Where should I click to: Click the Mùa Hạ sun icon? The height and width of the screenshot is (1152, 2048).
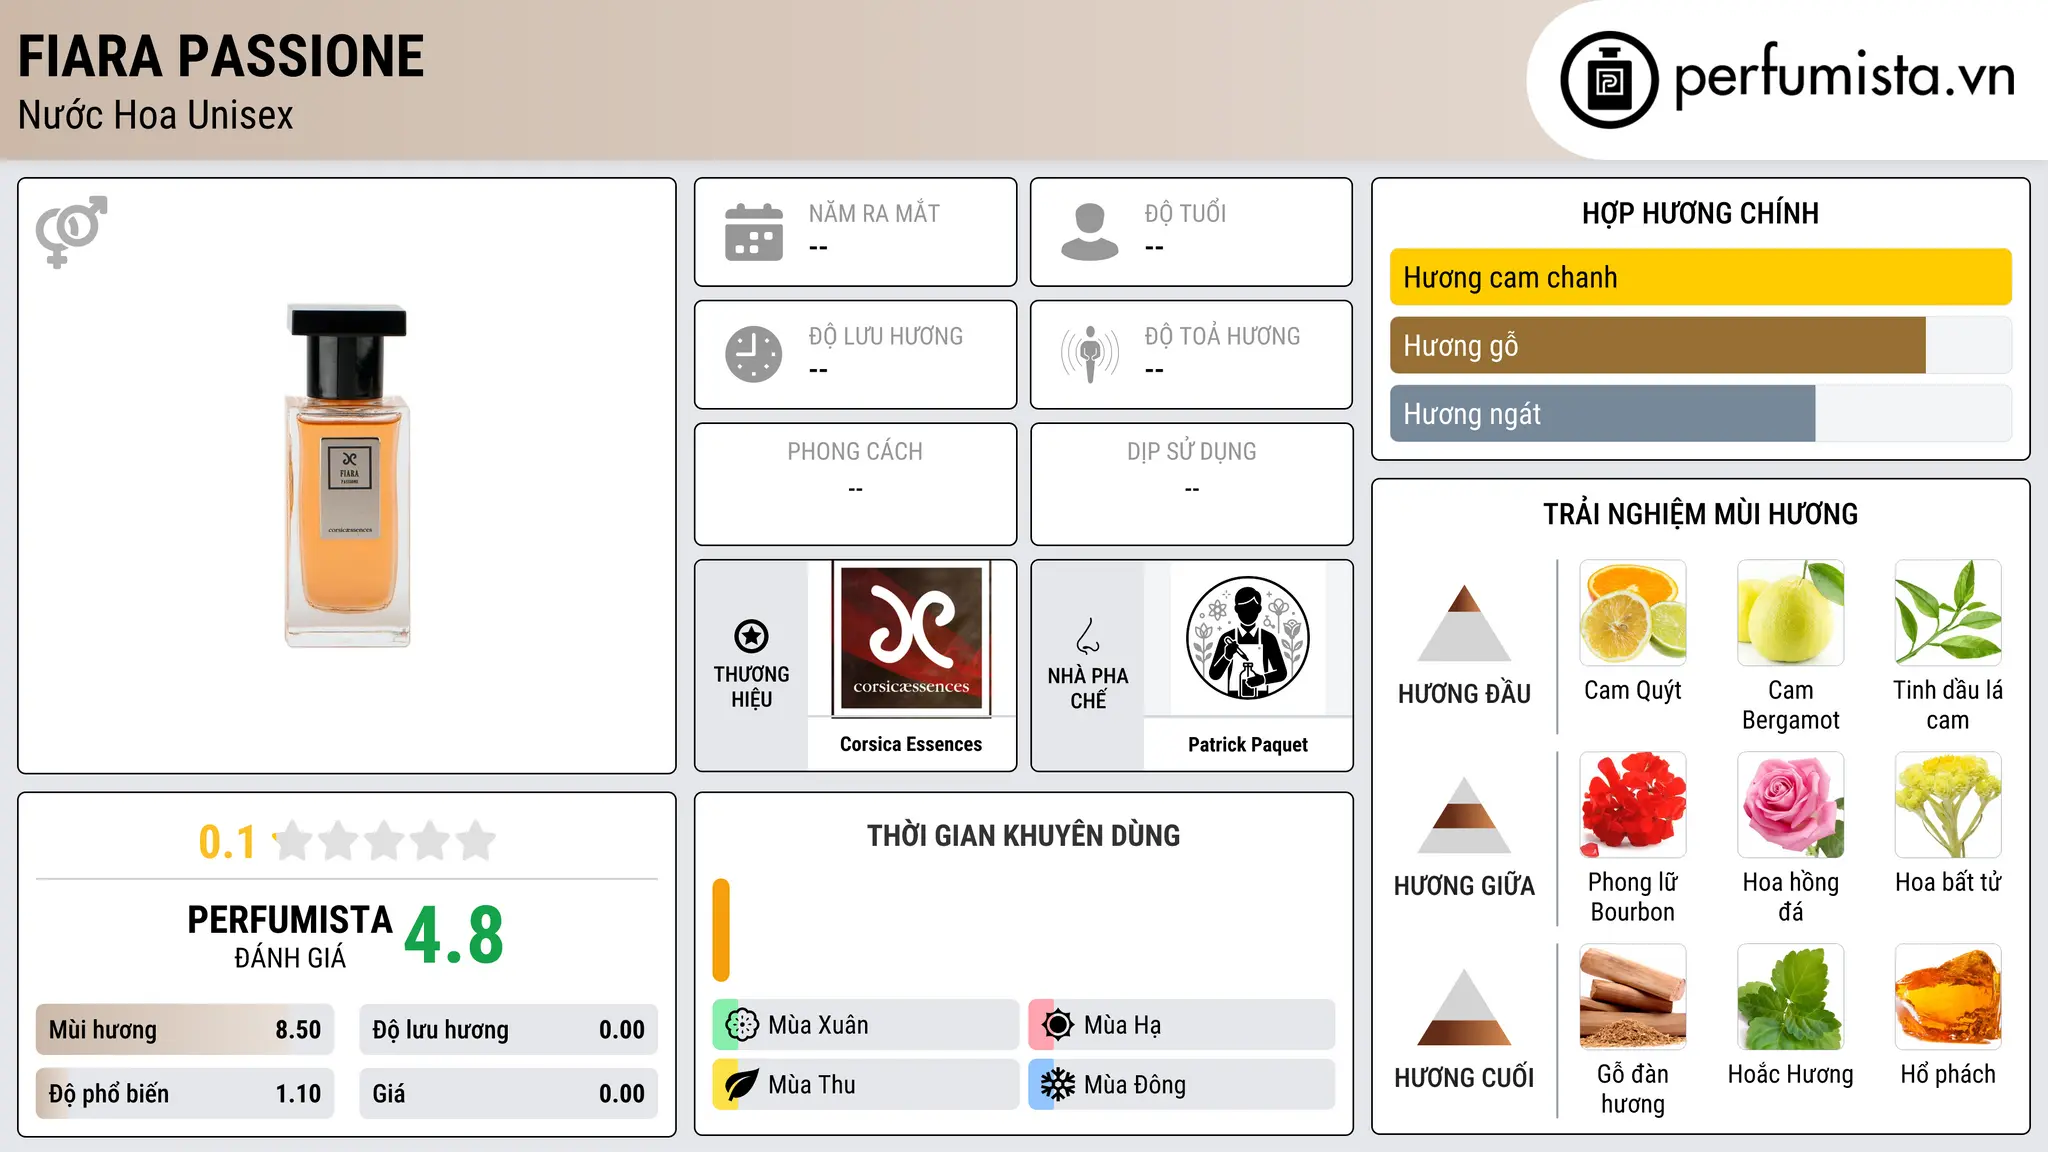click(1057, 1024)
